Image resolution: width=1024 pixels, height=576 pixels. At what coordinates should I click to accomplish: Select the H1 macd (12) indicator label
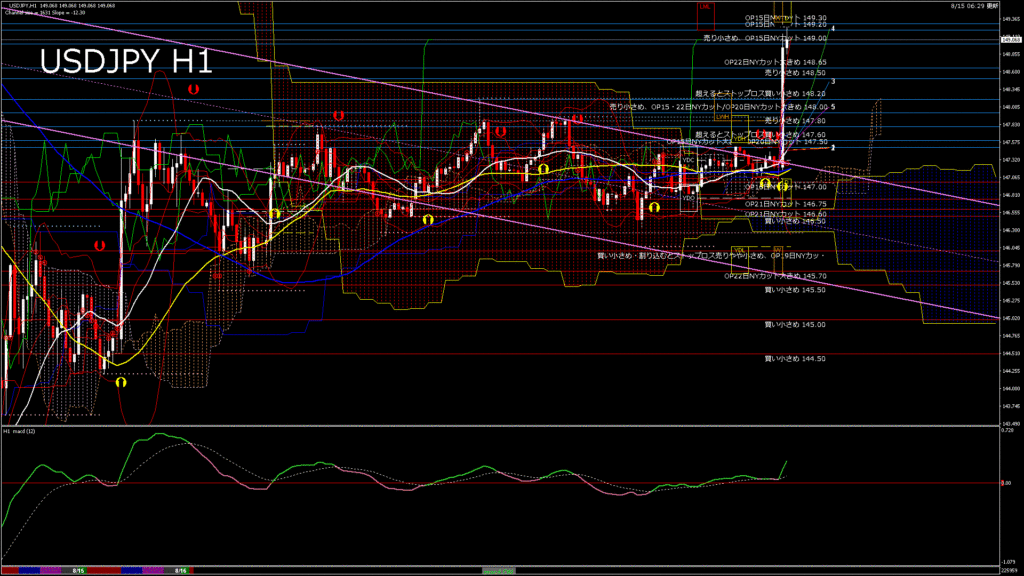coord(21,431)
